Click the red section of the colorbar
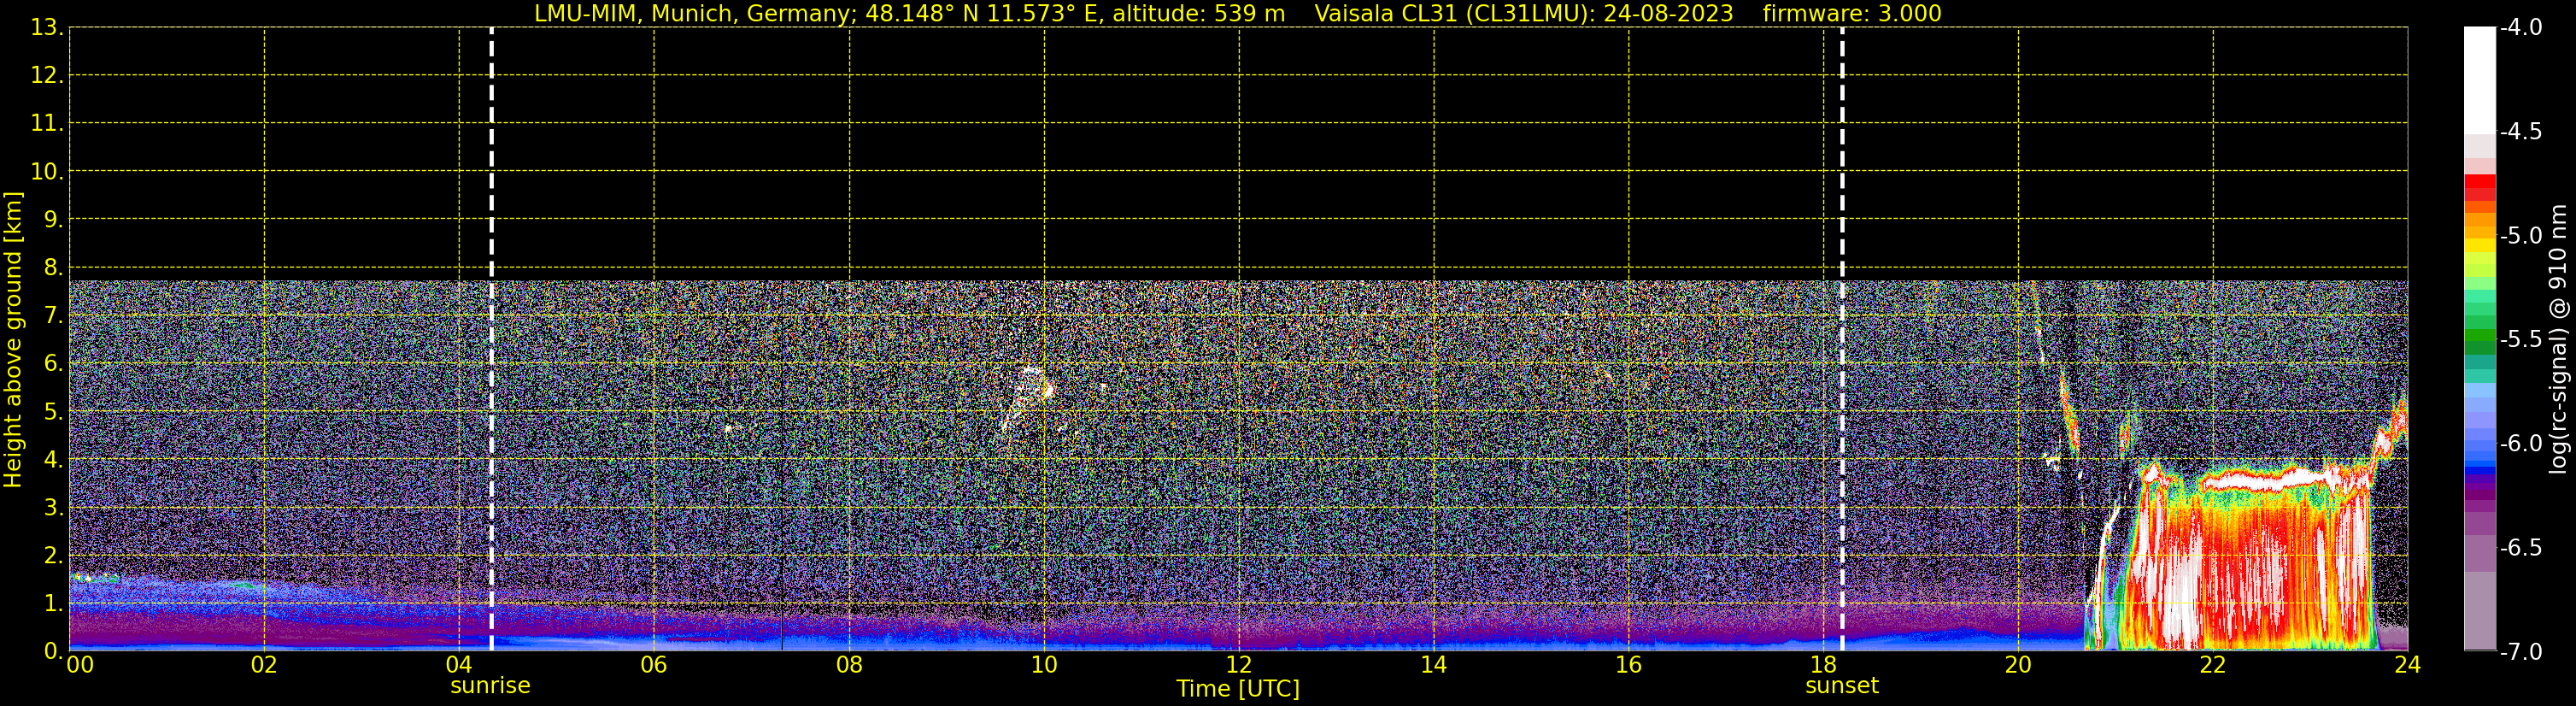 (2479, 188)
